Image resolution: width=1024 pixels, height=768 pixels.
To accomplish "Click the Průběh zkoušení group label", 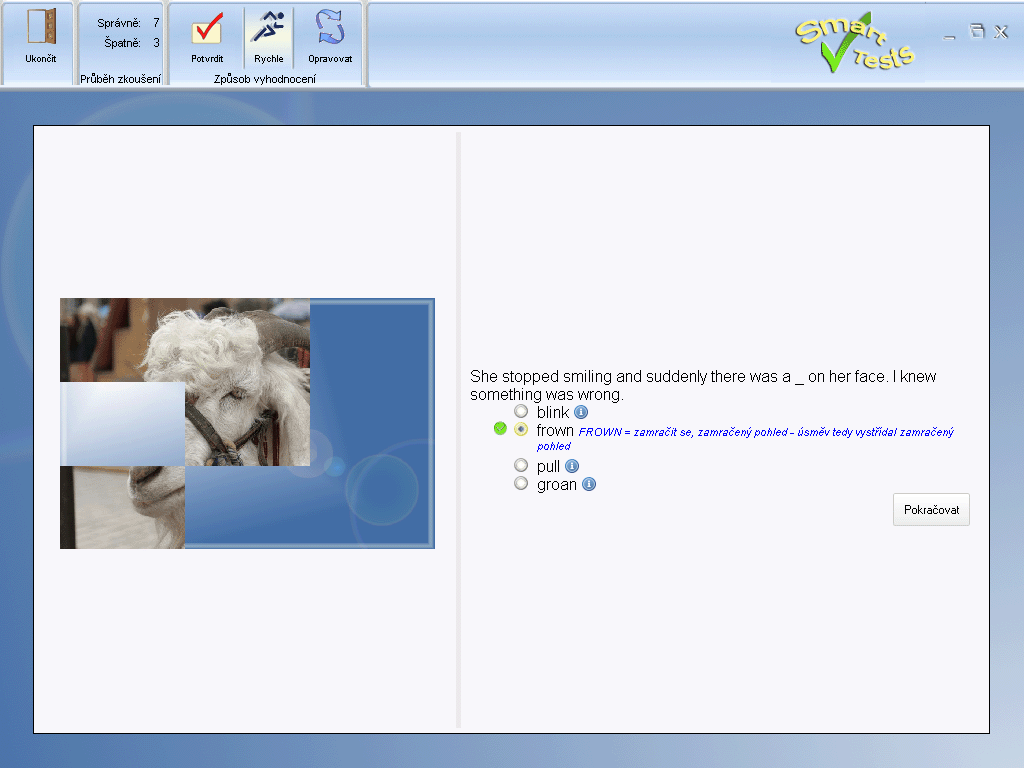I will coord(120,79).
